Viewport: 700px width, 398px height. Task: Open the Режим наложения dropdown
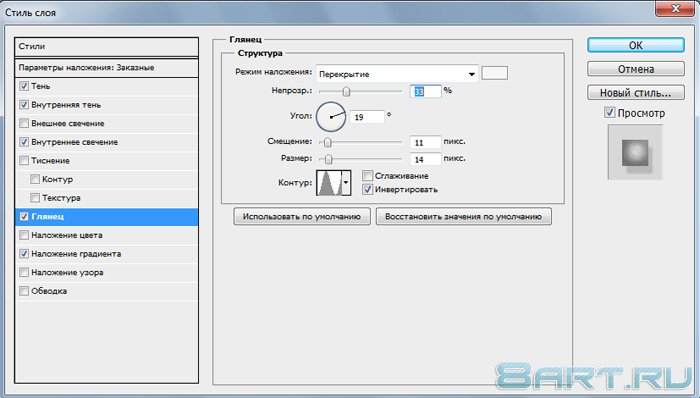coord(397,74)
